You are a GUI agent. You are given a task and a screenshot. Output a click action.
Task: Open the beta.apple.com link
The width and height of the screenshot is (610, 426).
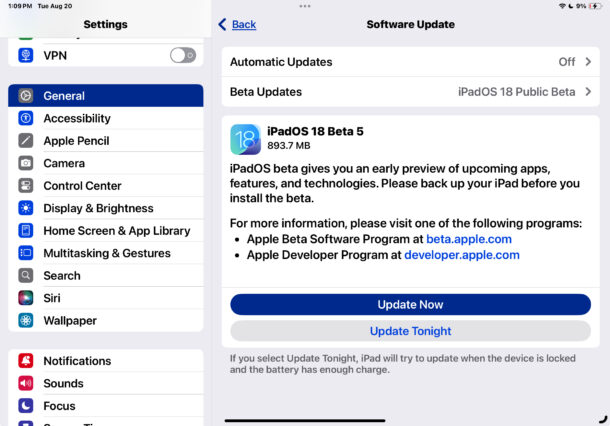point(469,239)
